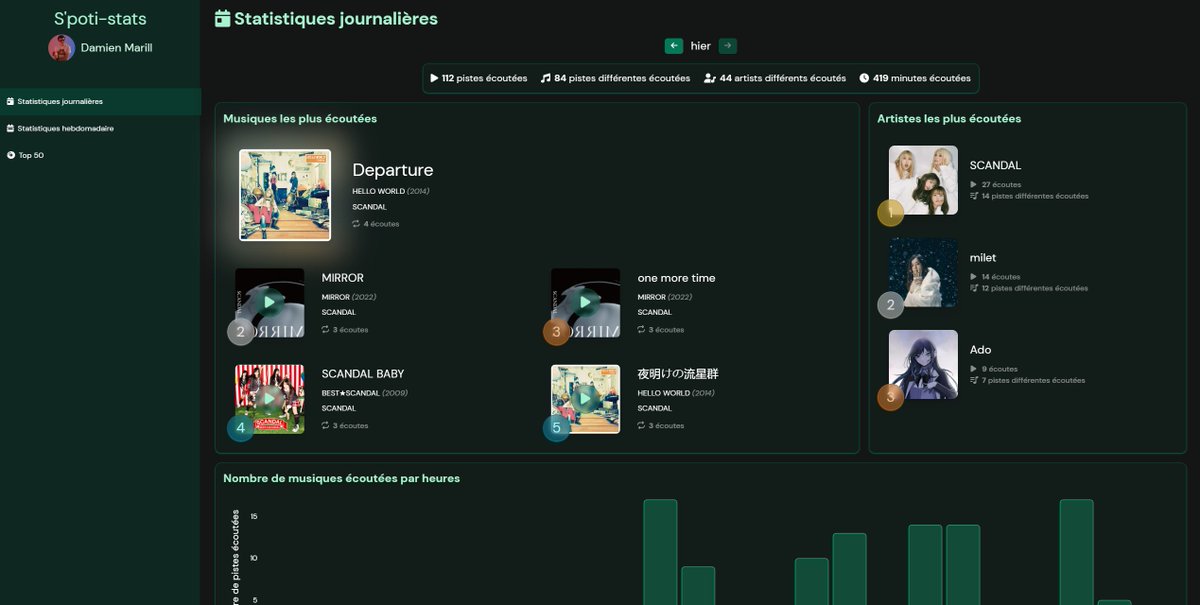Screen dimensions: 1200x605
Task: Click rank 3 badge on one more time
Action: point(557,332)
